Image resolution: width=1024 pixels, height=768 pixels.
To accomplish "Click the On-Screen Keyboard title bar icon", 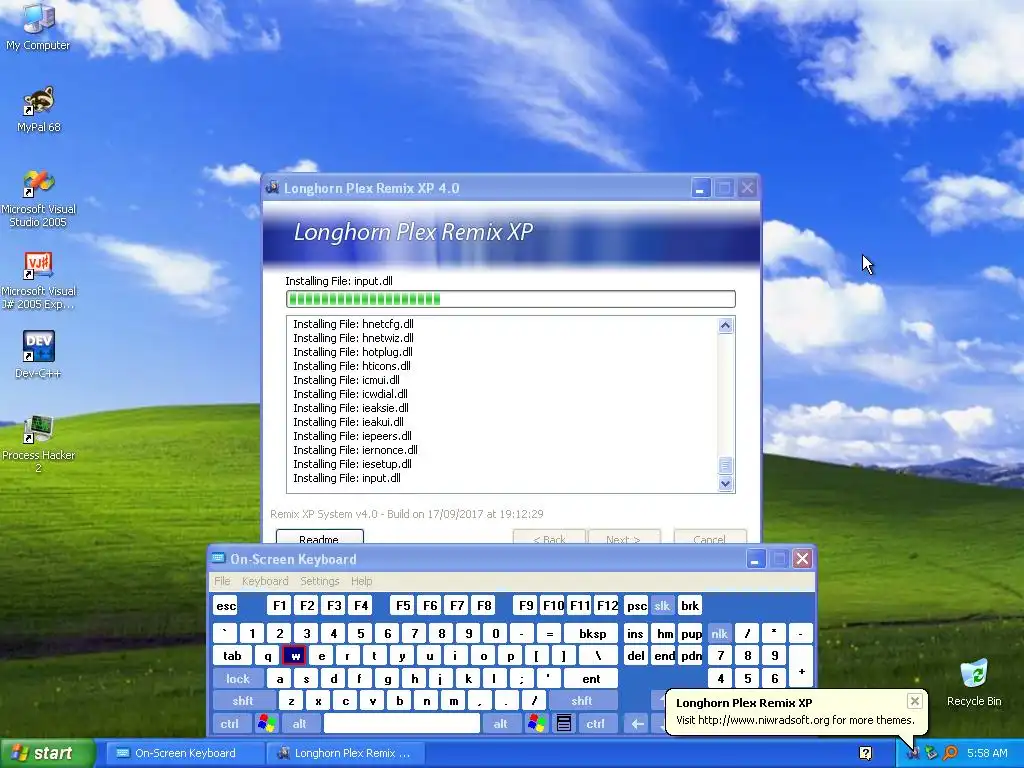I will [218, 558].
